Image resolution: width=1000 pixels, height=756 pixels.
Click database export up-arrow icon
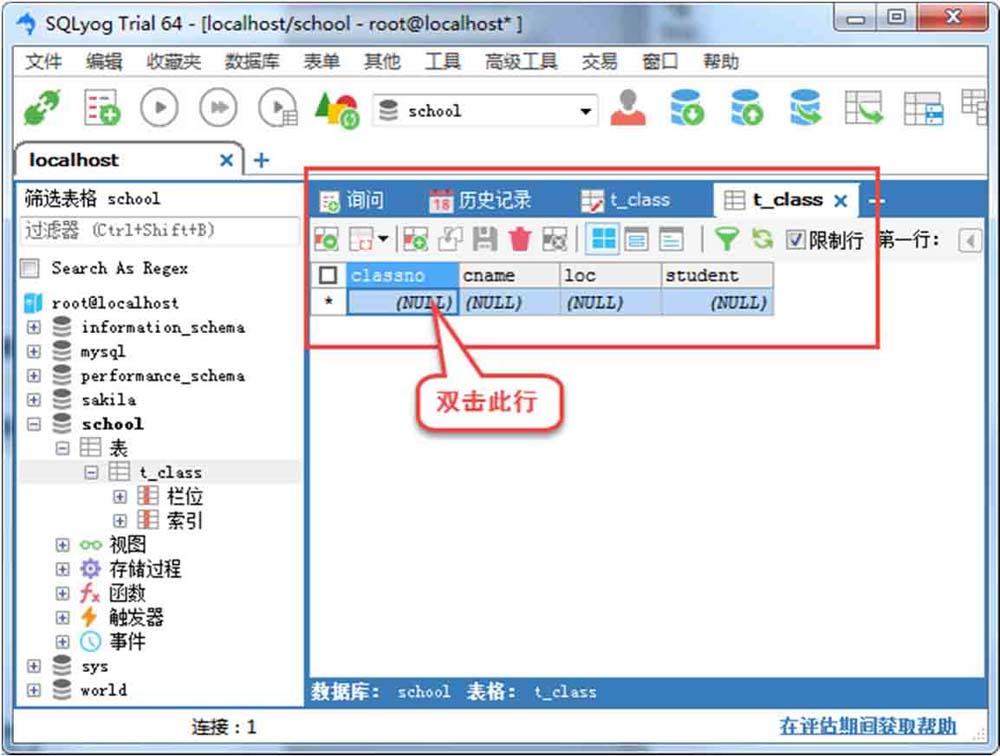coord(746,107)
